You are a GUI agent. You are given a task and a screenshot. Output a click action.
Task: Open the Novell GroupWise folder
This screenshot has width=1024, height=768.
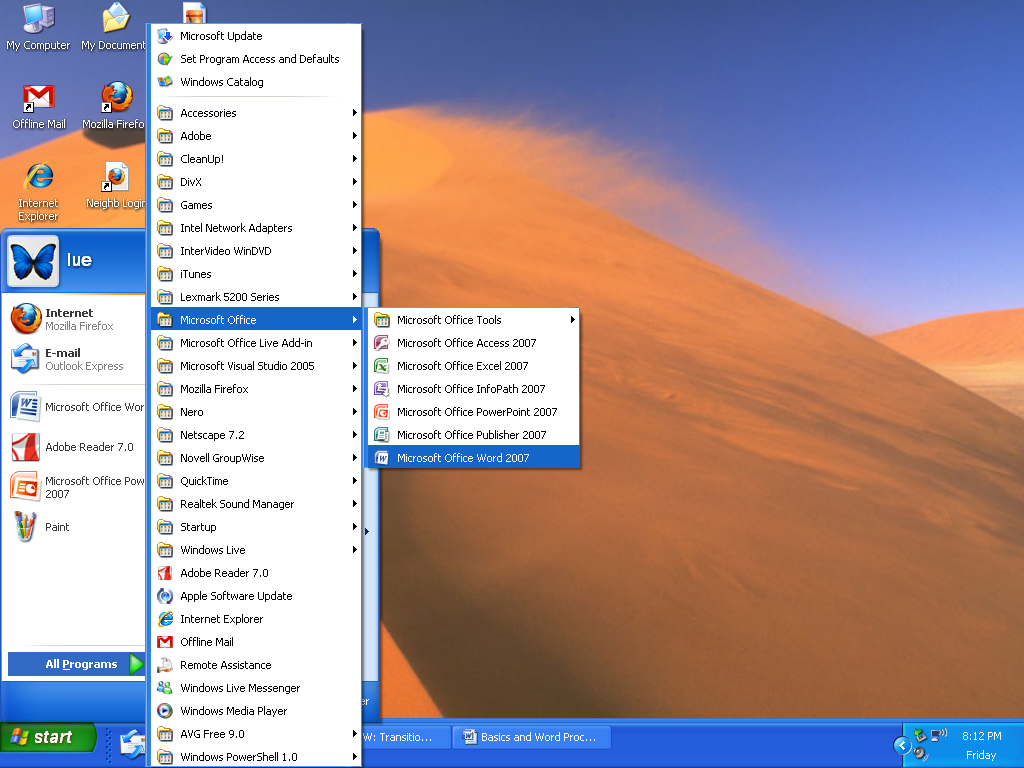coord(256,458)
